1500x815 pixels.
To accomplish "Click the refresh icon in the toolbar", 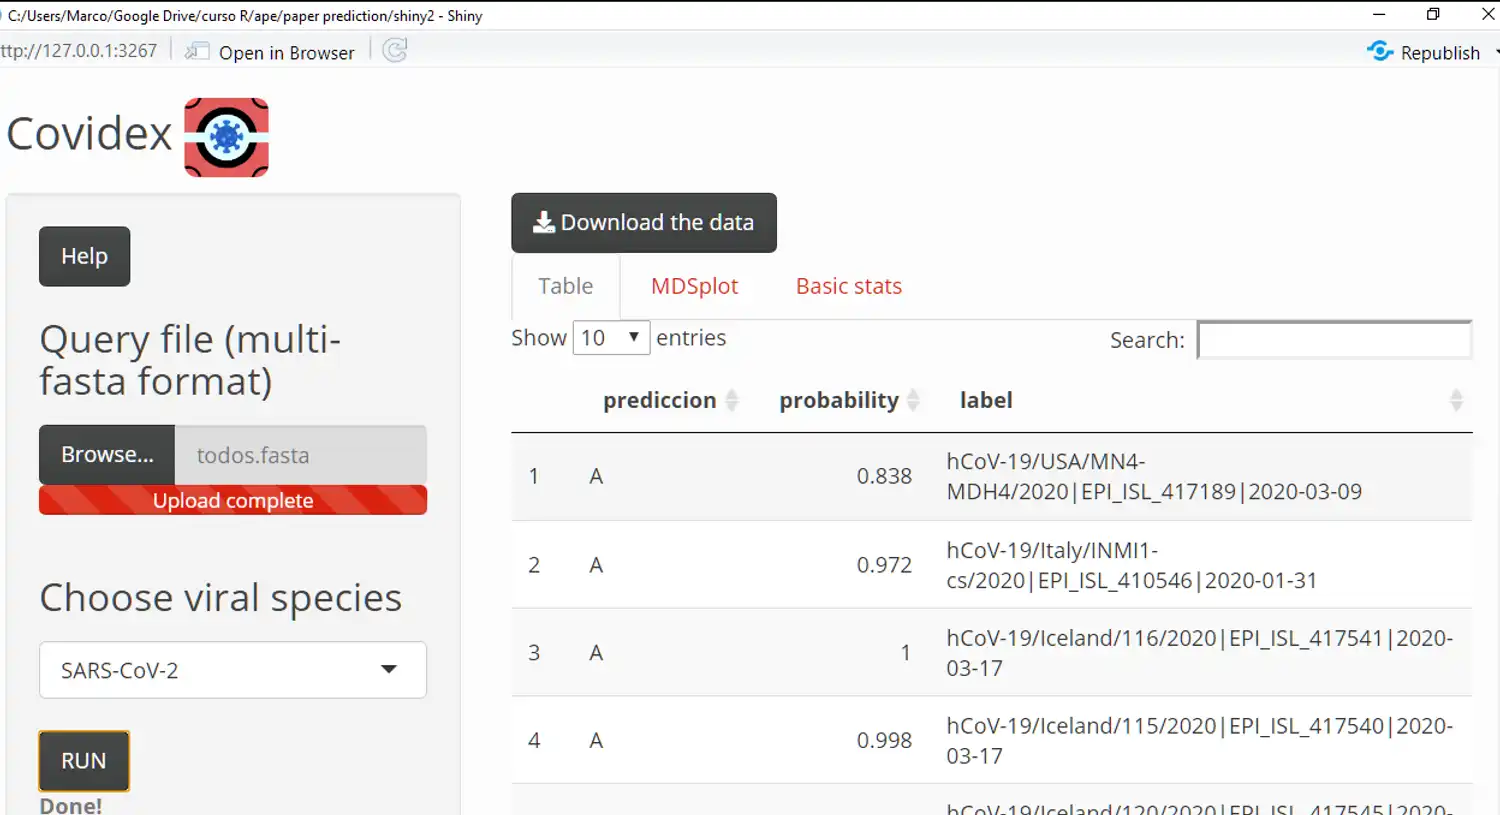I will coord(395,51).
